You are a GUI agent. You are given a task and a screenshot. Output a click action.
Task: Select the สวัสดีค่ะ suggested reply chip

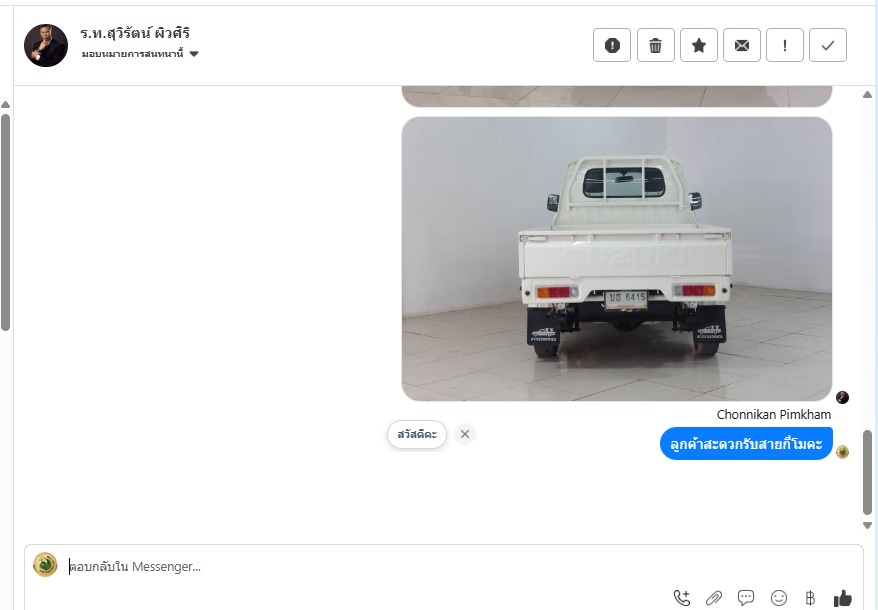pos(417,434)
